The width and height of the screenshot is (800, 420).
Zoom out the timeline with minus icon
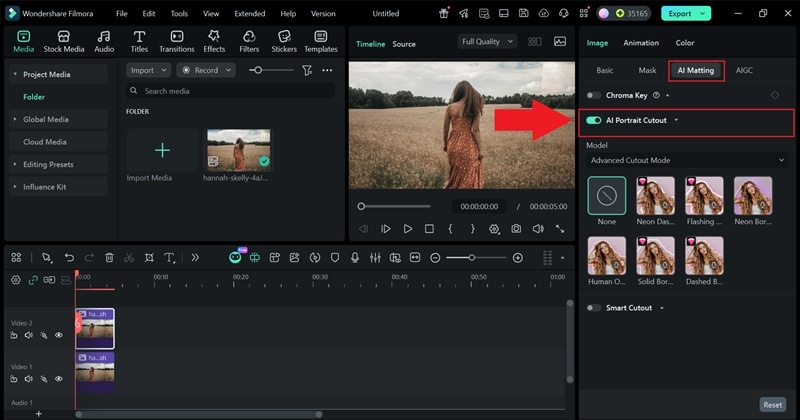[x=435, y=258]
